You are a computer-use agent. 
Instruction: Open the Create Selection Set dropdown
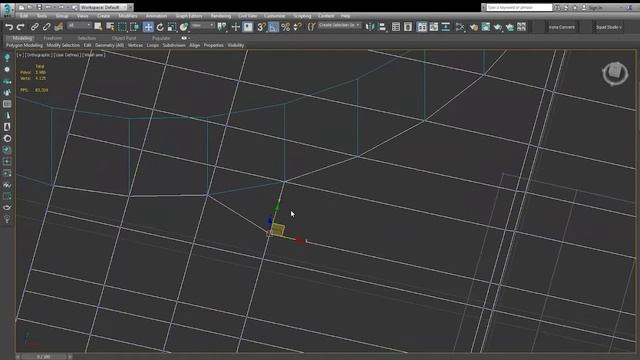click(x=339, y=26)
